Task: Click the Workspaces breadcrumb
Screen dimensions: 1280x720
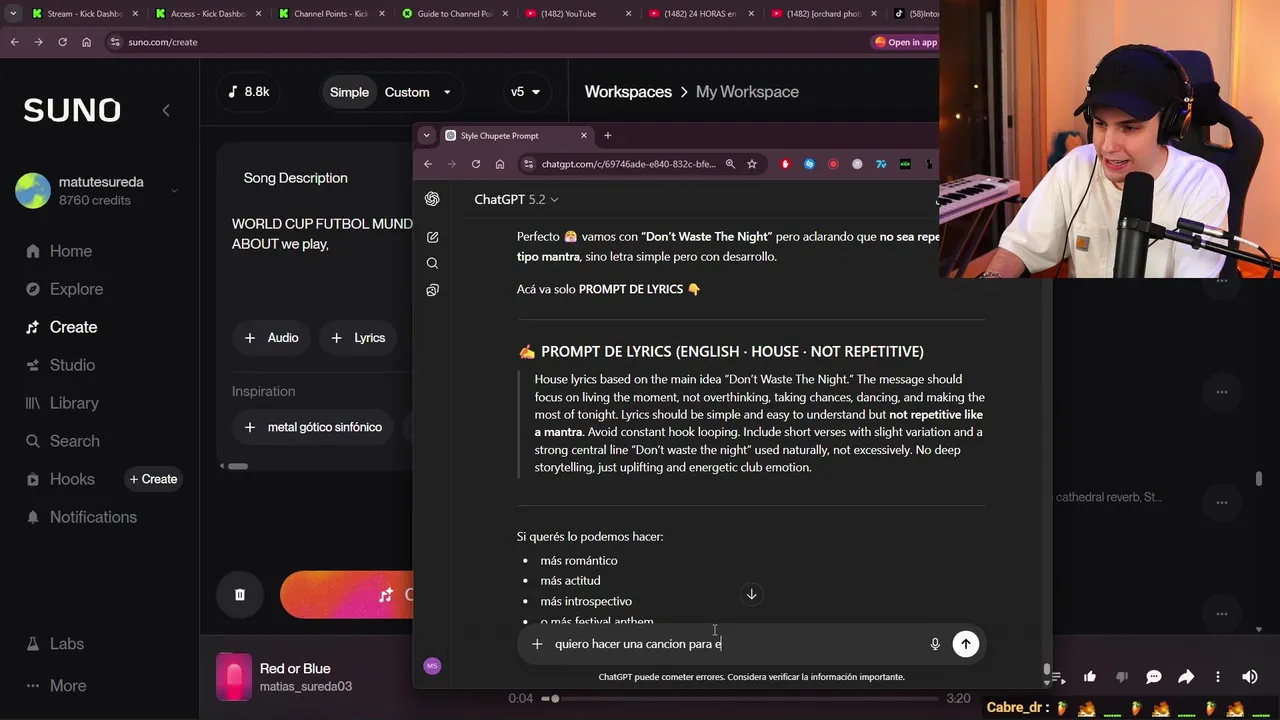Action: pos(628,92)
